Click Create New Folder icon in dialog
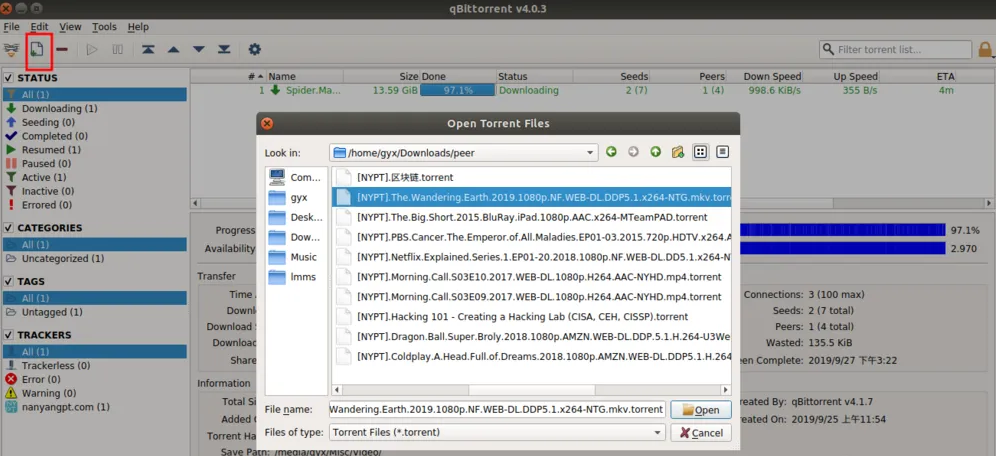Viewport: 996px width, 456px height. click(678, 152)
